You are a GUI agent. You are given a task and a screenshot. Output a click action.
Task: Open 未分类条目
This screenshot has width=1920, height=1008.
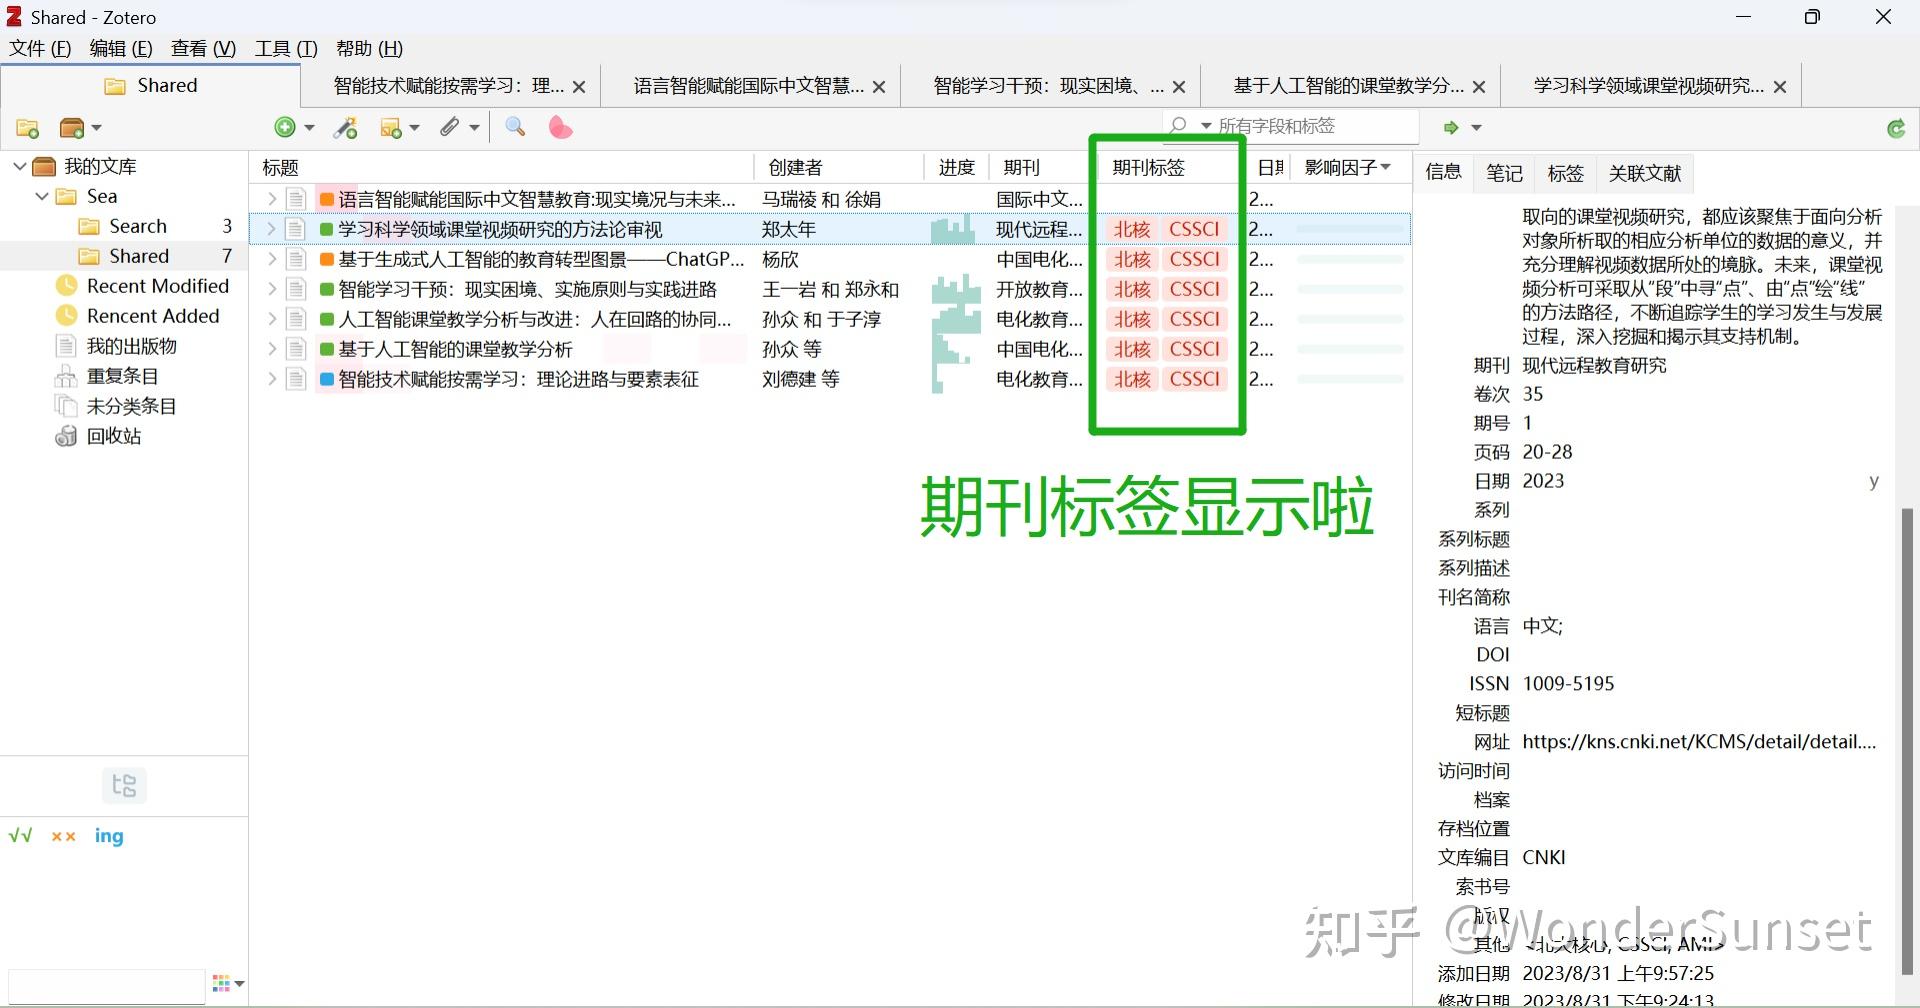click(x=132, y=406)
